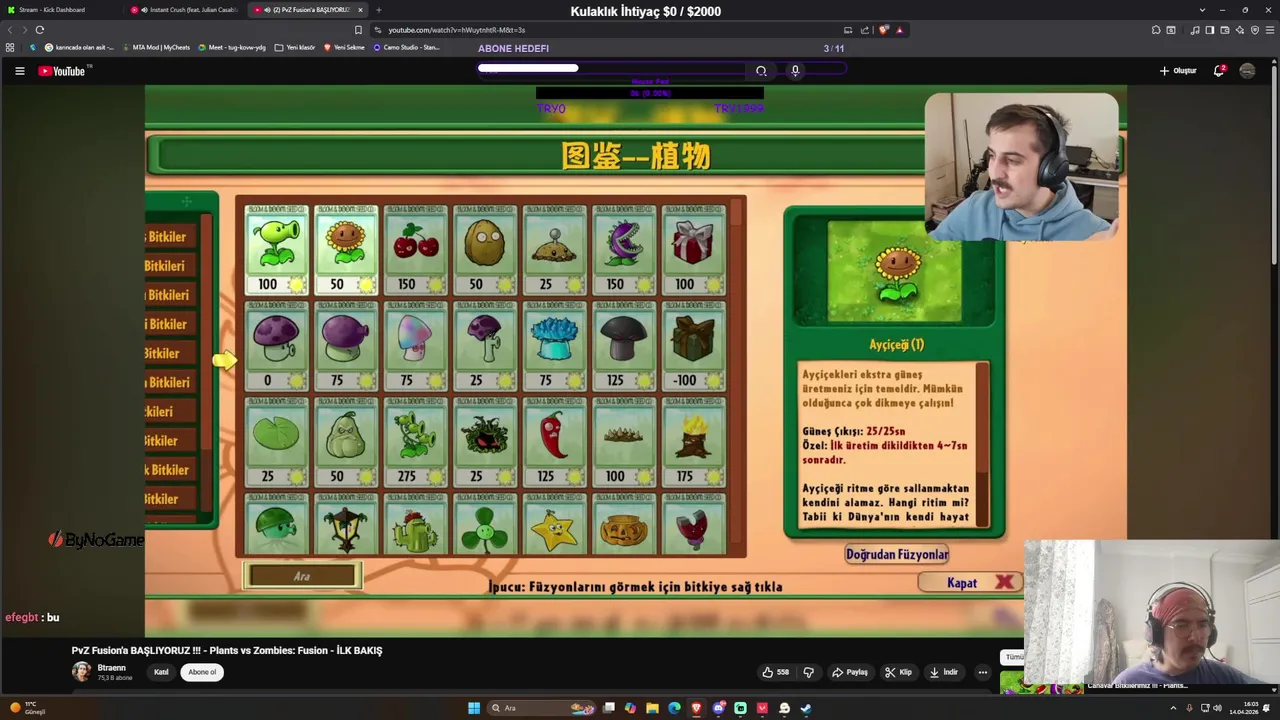
Task: Open more actions three-dot menu
Action: click(982, 672)
